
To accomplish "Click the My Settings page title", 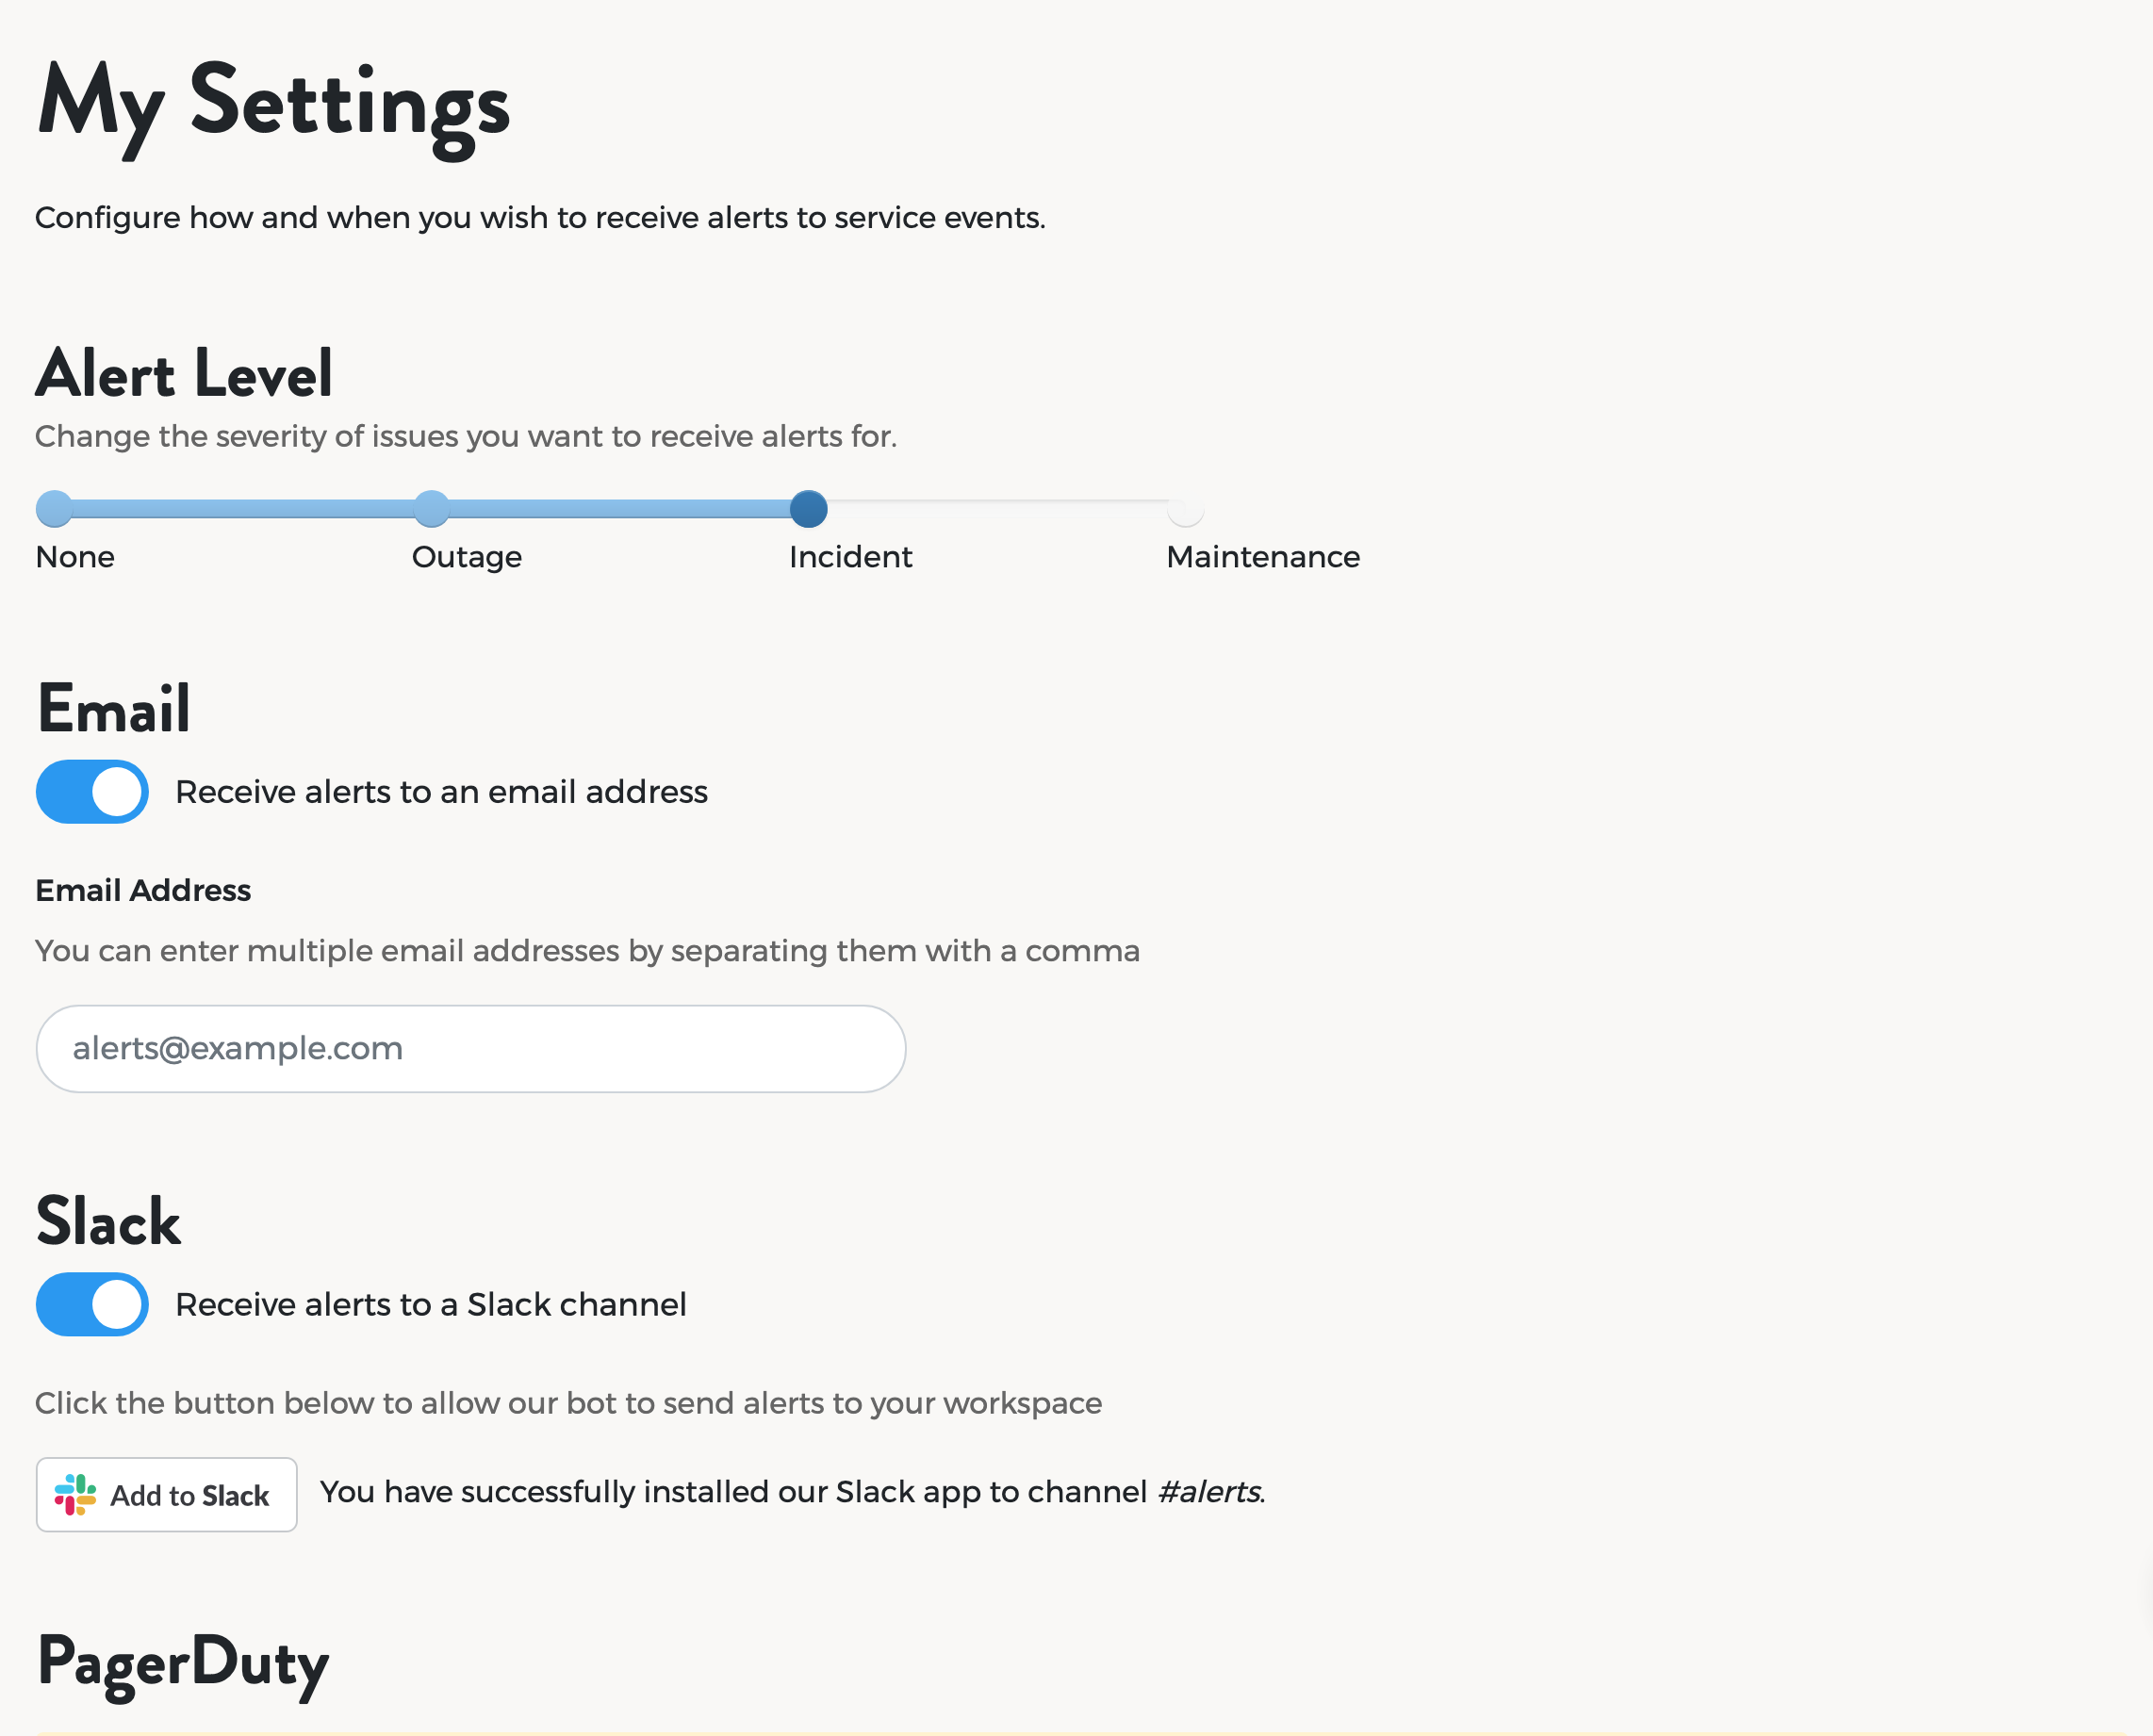I will tap(273, 106).
